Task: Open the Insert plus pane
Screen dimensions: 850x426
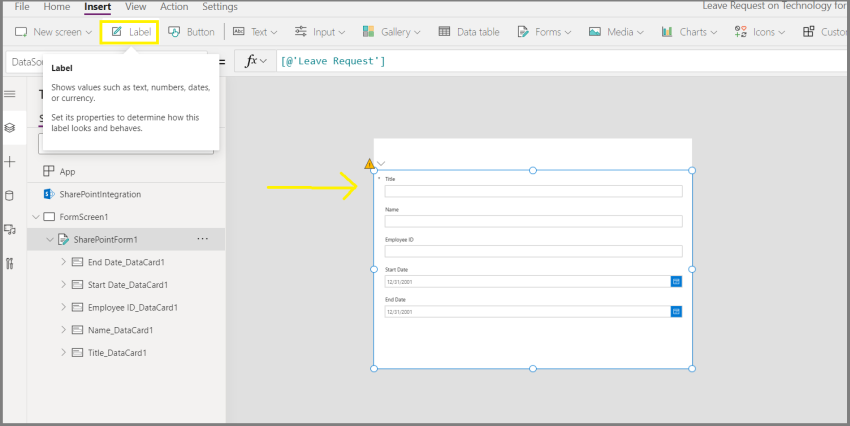Action: [x=10, y=162]
